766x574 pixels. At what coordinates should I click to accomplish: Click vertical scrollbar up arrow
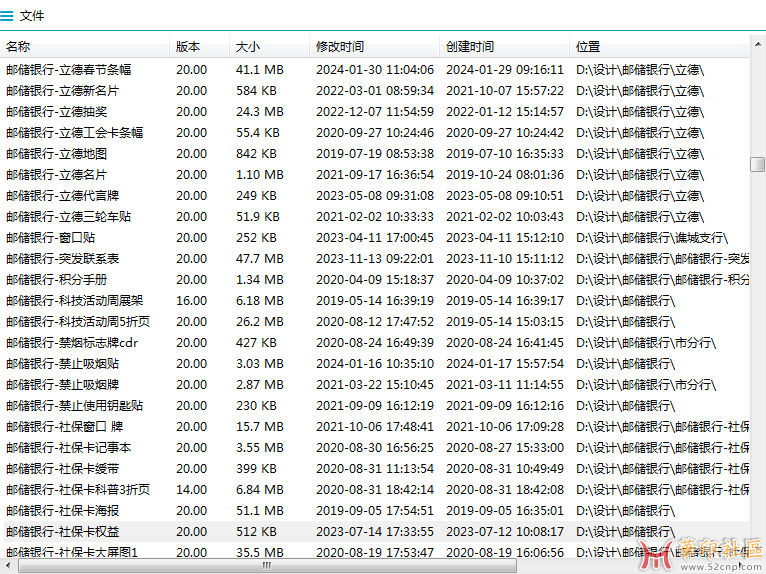(758, 44)
